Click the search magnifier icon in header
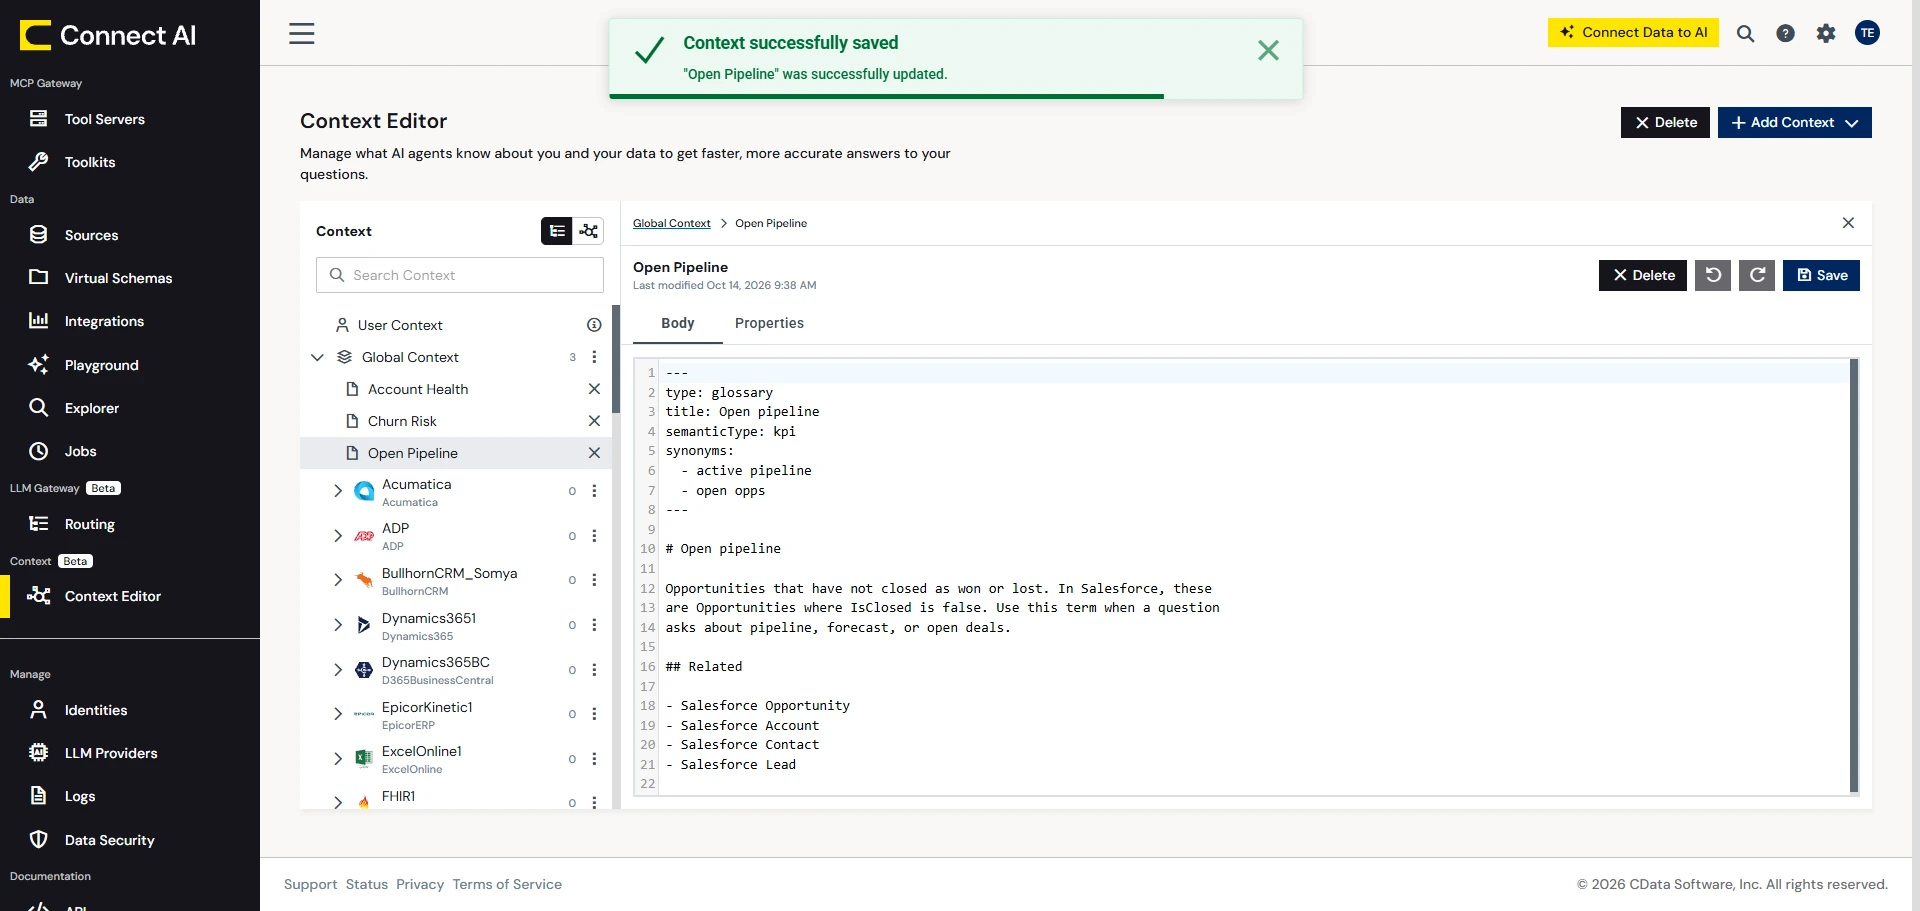Image resolution: width=1920 pixels, height=911 pixels. [x=1745, y=33]
